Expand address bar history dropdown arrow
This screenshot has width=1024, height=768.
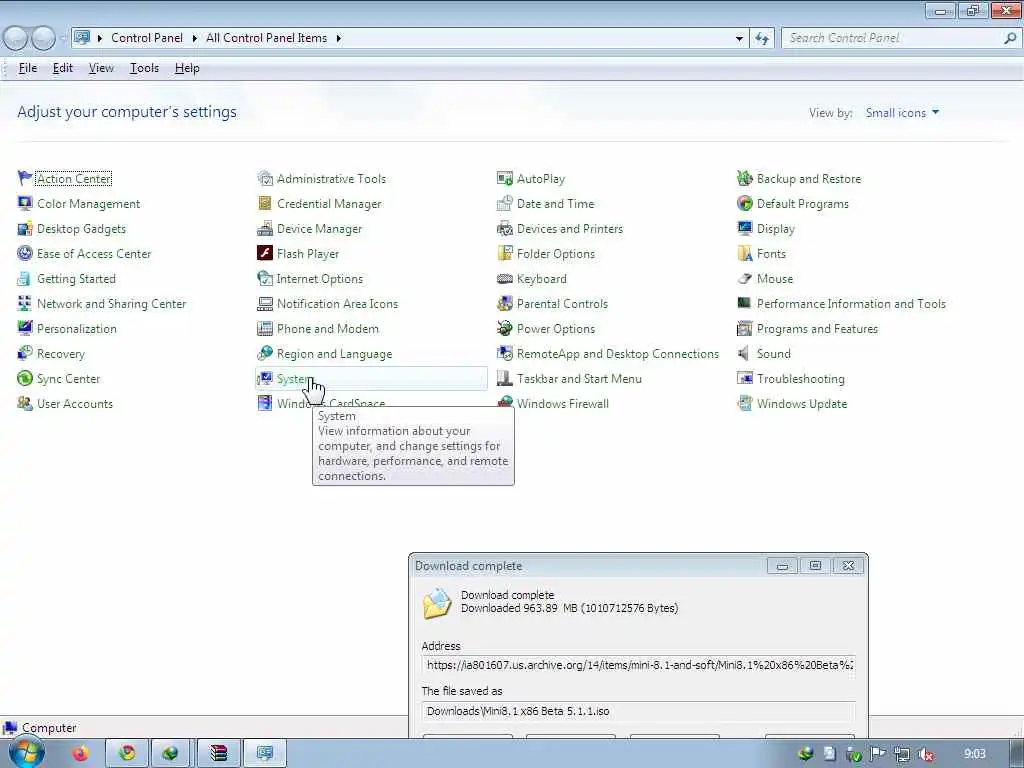click(739, 39)
